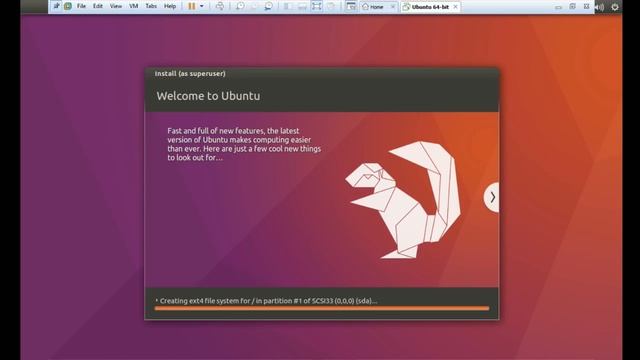
Task: Pause the virtual machine with the orange pause icon
Action: pos(191,6)
